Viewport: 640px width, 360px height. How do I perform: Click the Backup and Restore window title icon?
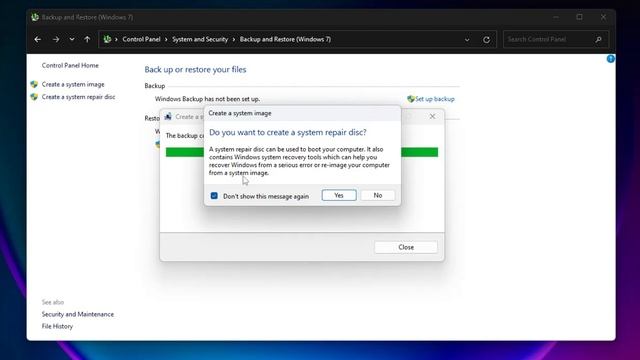[x=35, y=17]
